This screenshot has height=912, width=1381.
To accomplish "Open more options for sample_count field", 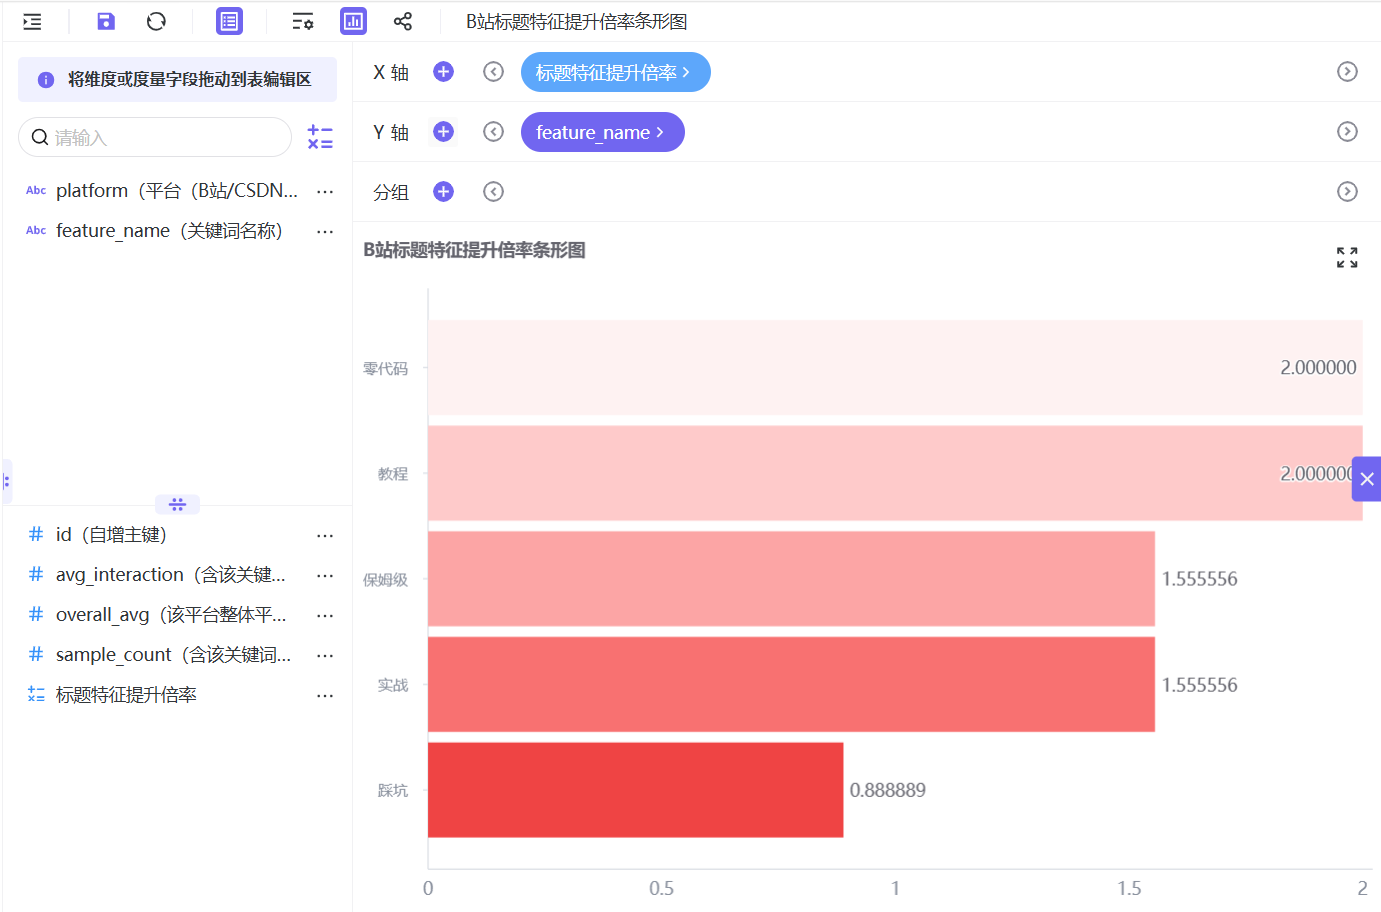I will (325, 655).
